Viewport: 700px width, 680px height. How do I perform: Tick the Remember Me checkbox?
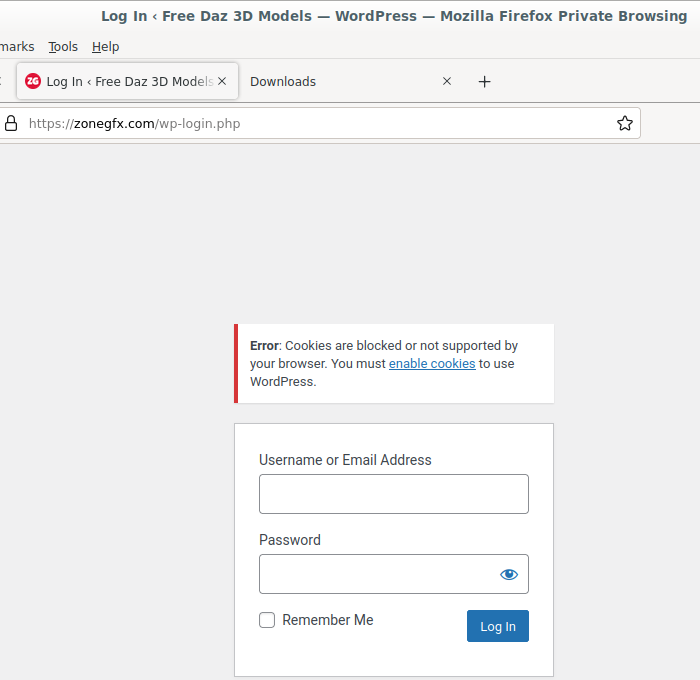click(x=267, y=620)
